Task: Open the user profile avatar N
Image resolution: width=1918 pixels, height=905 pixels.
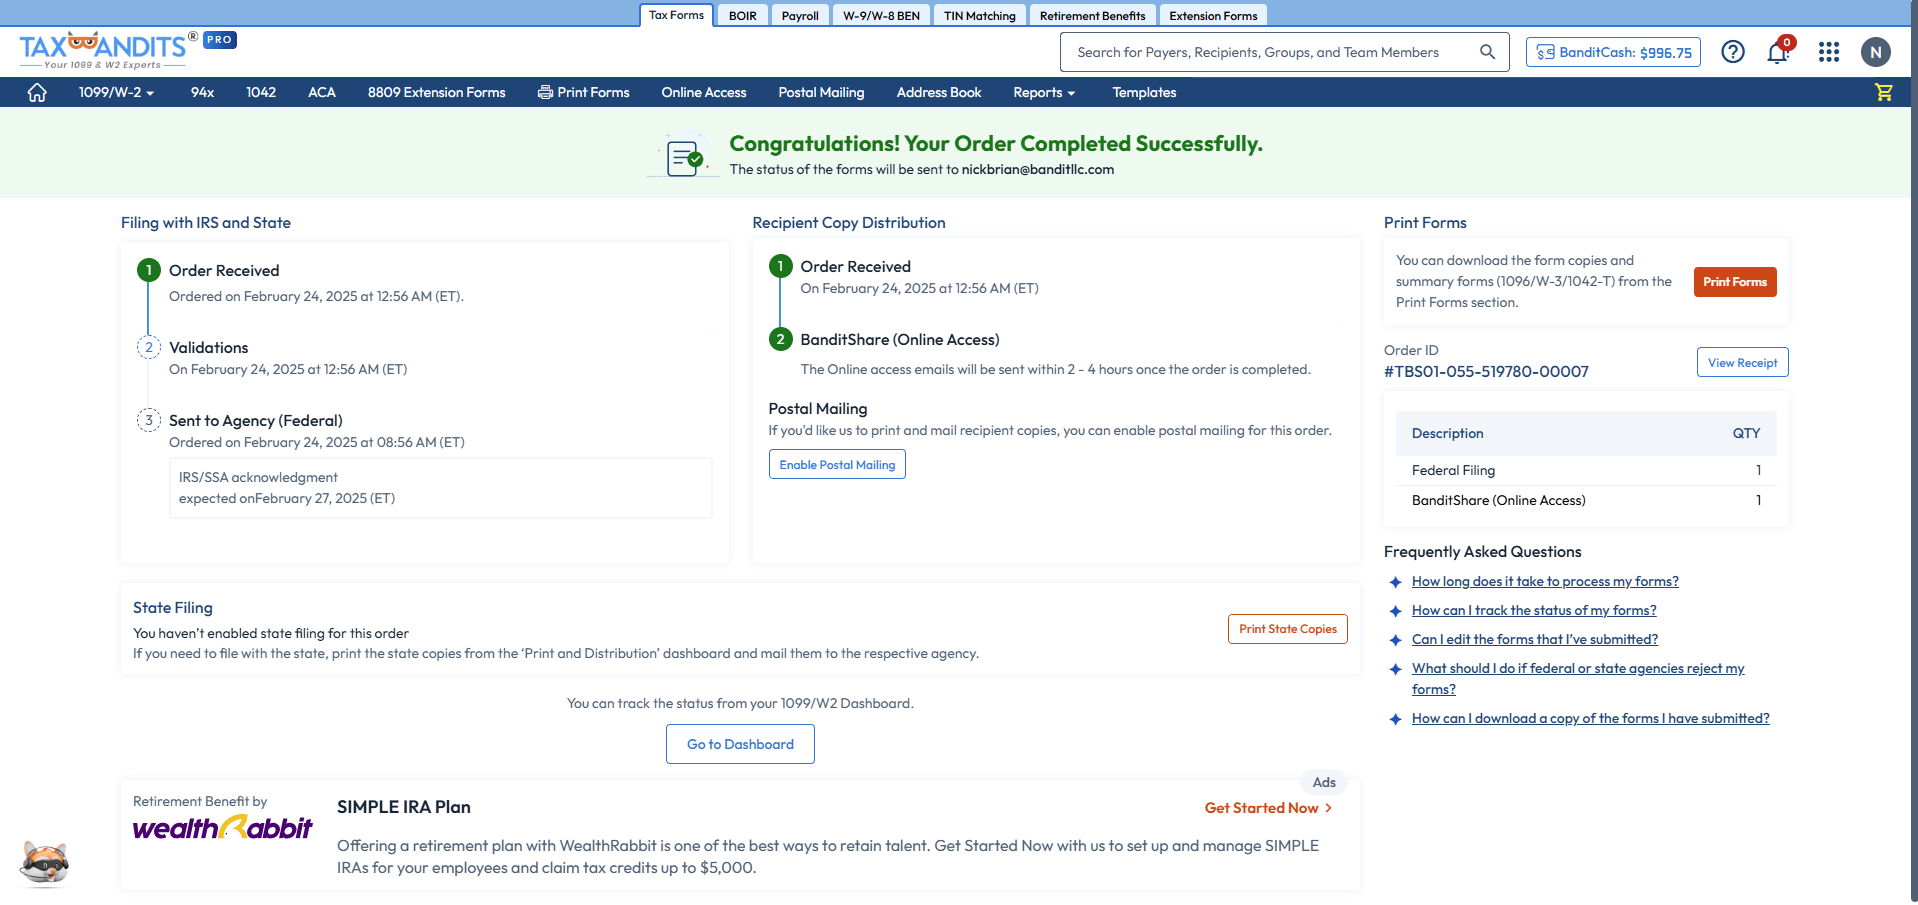Action: tap(1875, 52)
